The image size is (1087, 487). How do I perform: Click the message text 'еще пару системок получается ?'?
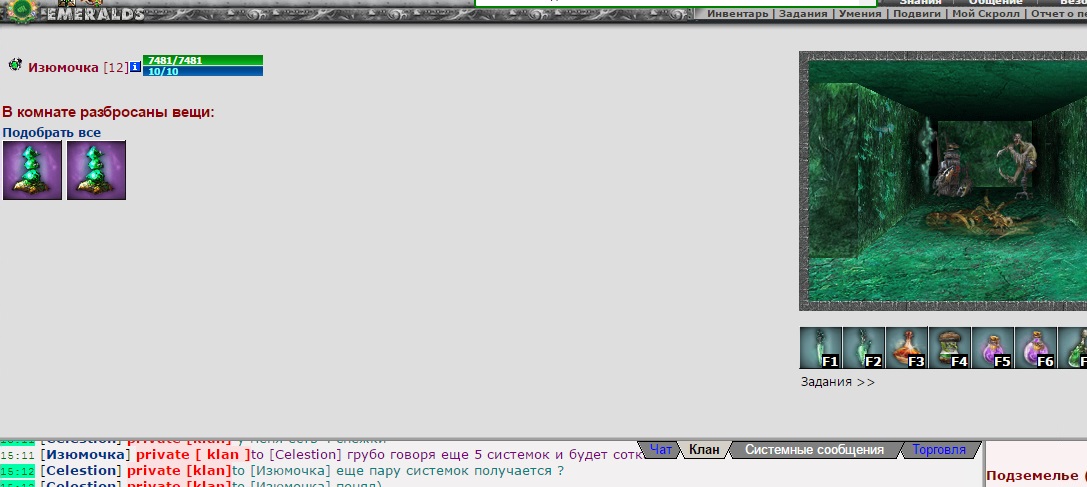(x=450, y=471)
